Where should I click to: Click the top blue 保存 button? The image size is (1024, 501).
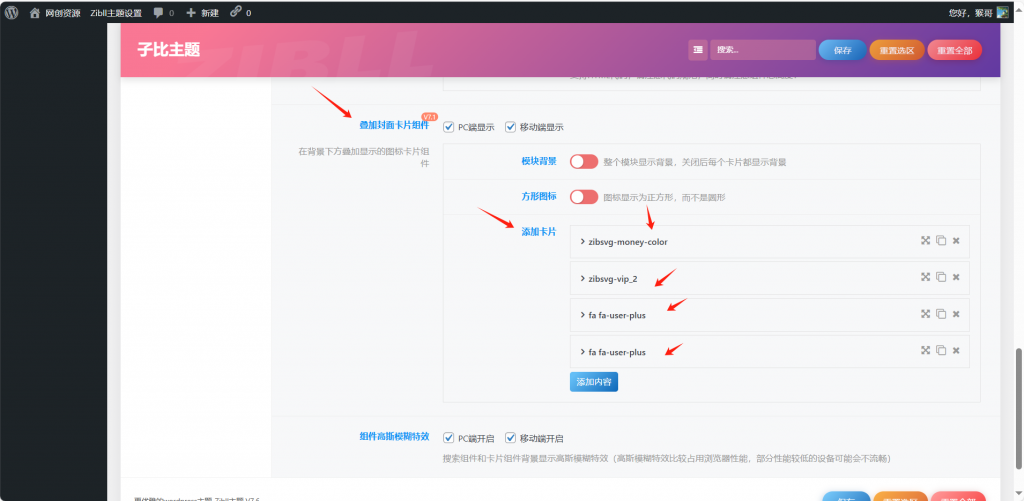pos(842,50)
